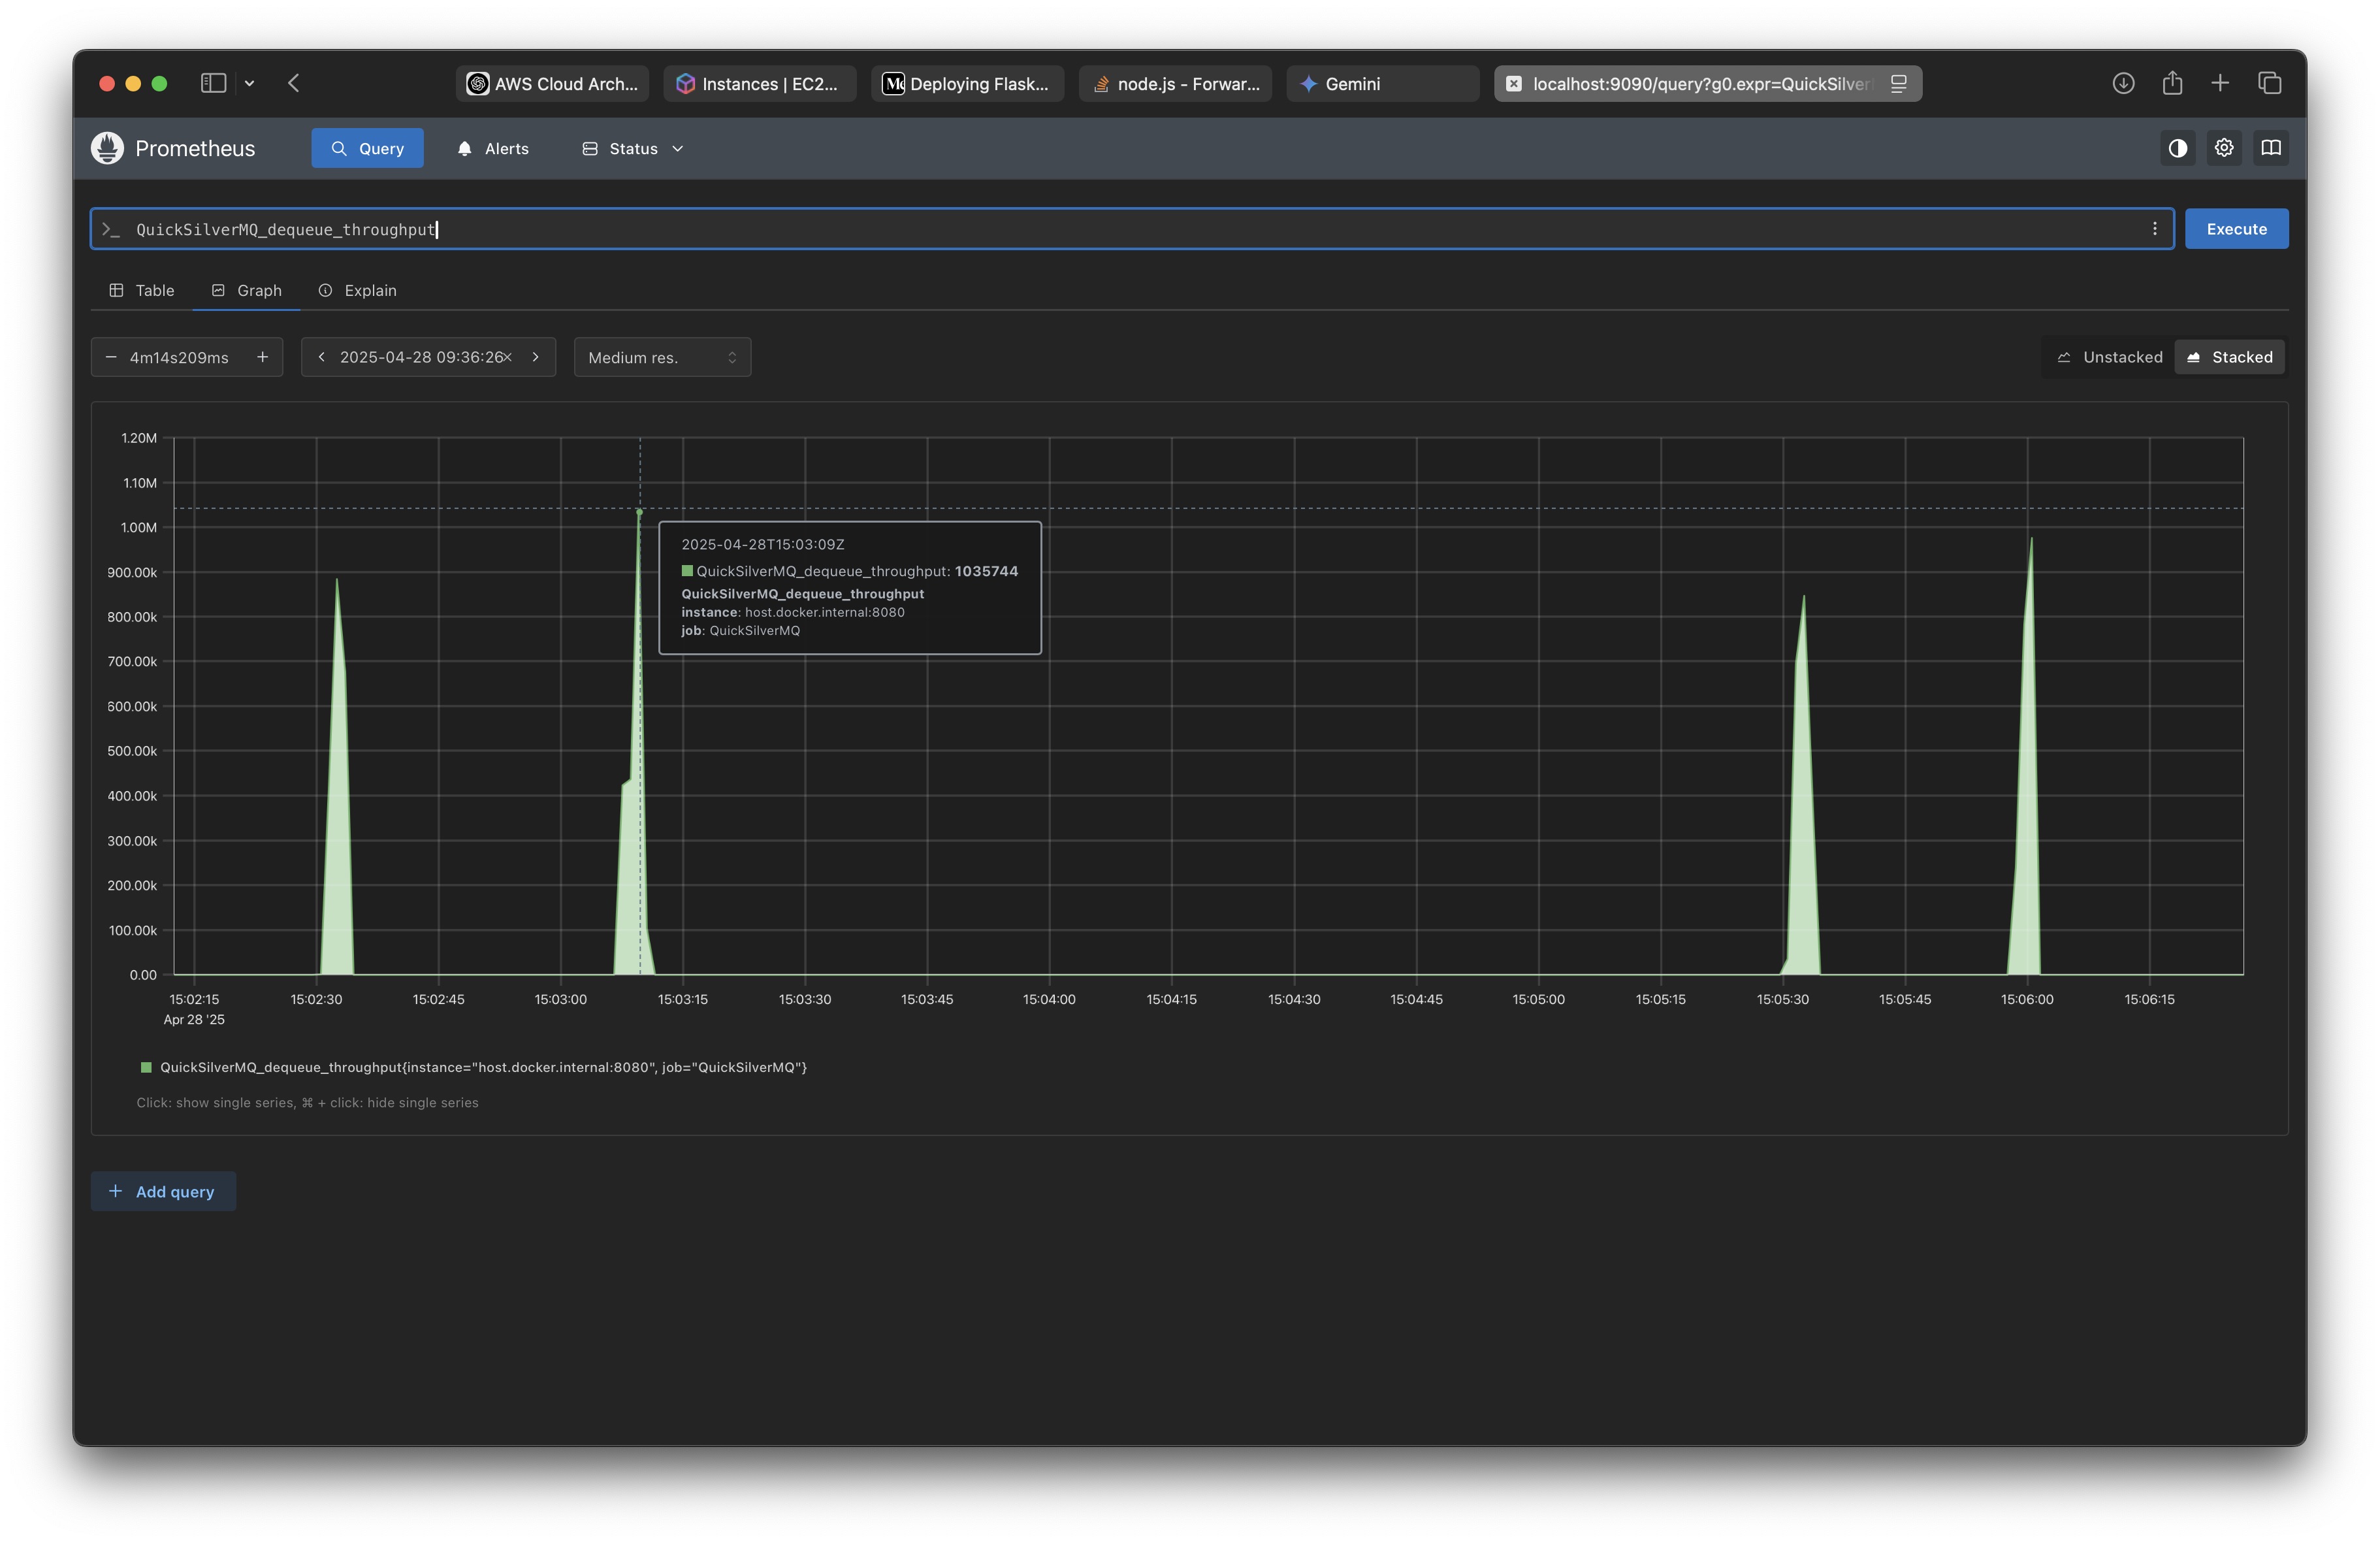Click inside the PromQL expression input
2380x1543 pixels.
click(x=700, y=228)
